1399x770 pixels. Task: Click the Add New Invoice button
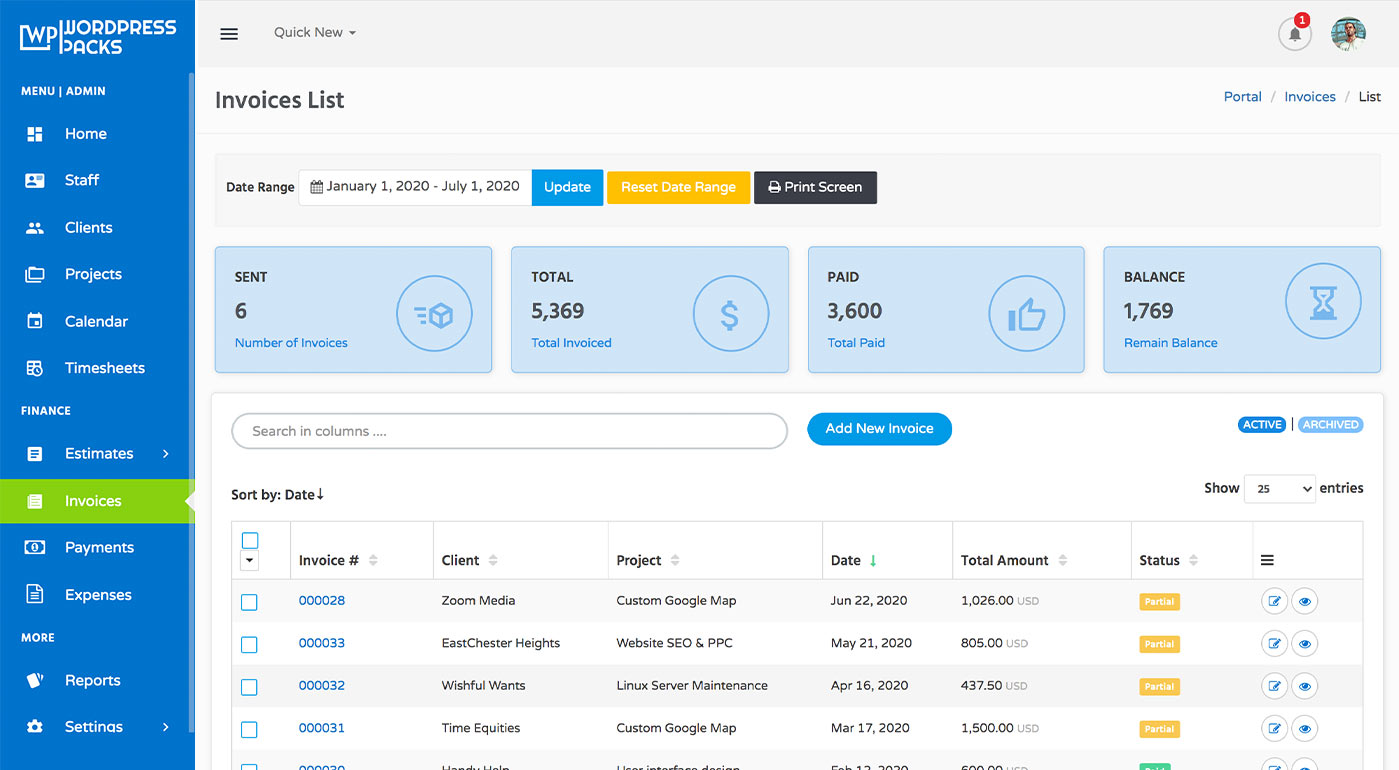point(879,428)
